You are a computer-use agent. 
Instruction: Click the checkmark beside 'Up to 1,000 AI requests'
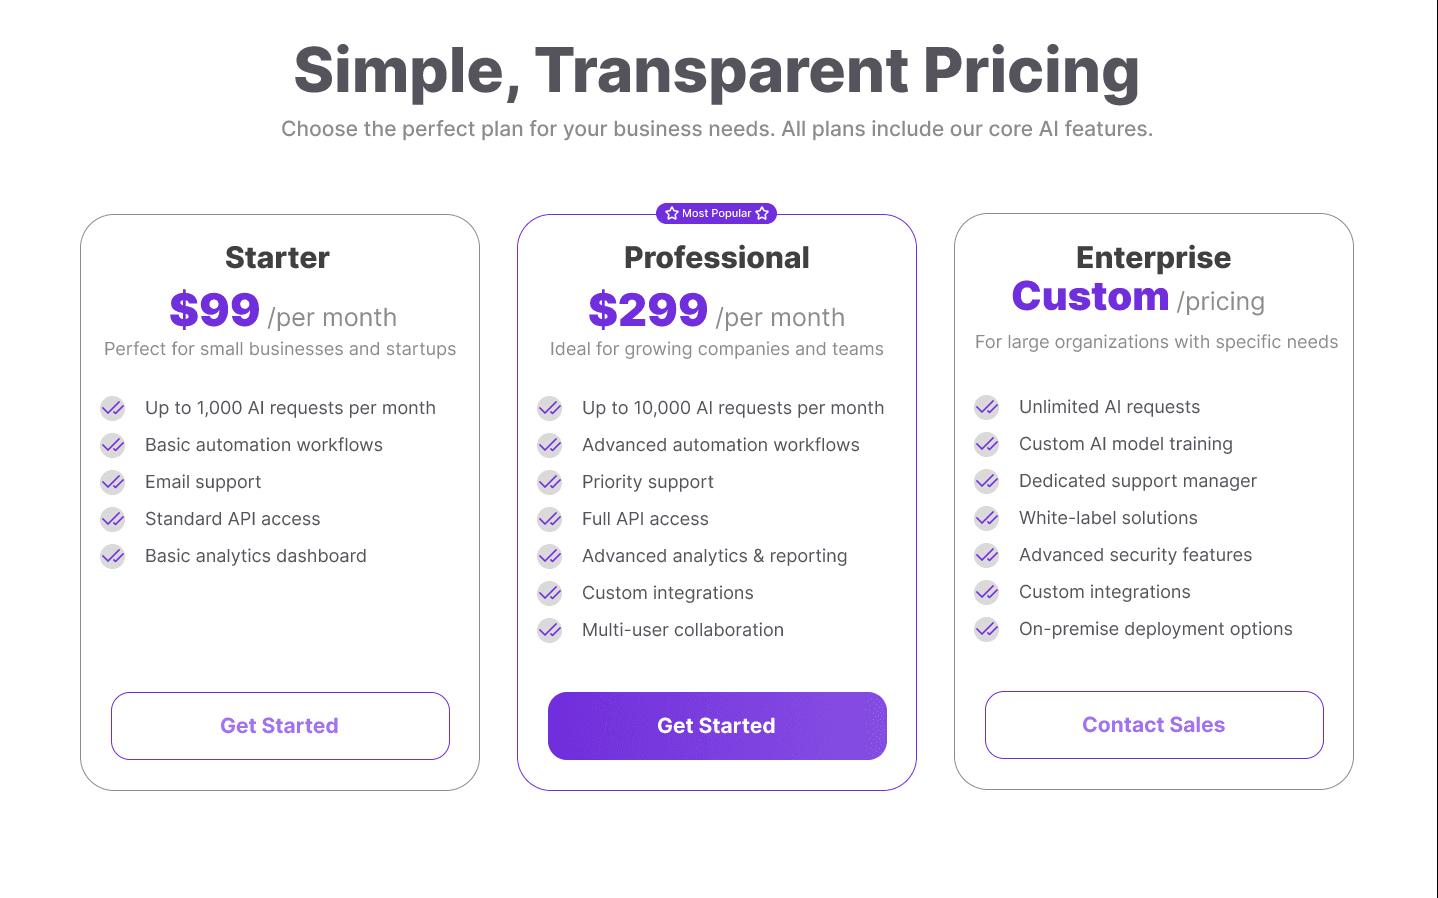click(112, 407)
